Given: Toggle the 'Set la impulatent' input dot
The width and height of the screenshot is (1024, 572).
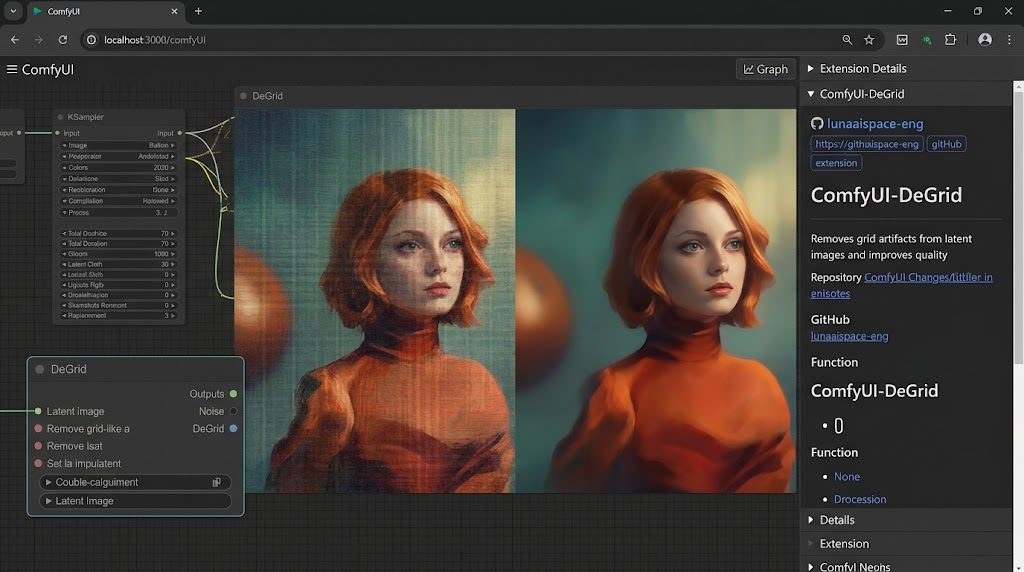Looking at the screenshot, I should coord(38,464).
